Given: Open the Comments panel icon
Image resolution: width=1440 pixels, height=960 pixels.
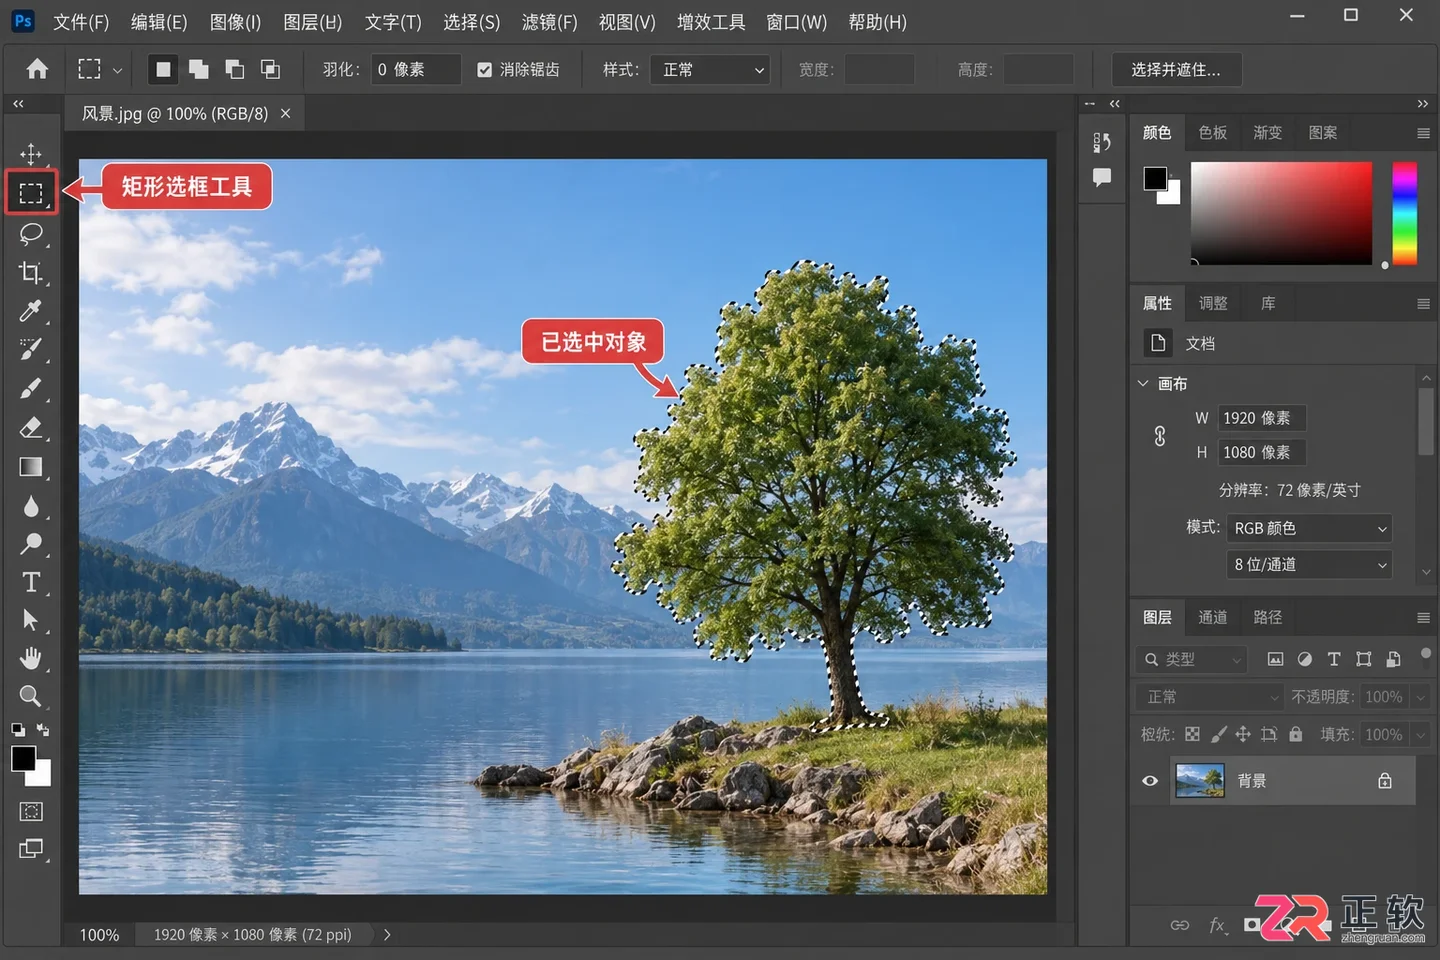Looking at the screenshot, I should [1102, 178].
